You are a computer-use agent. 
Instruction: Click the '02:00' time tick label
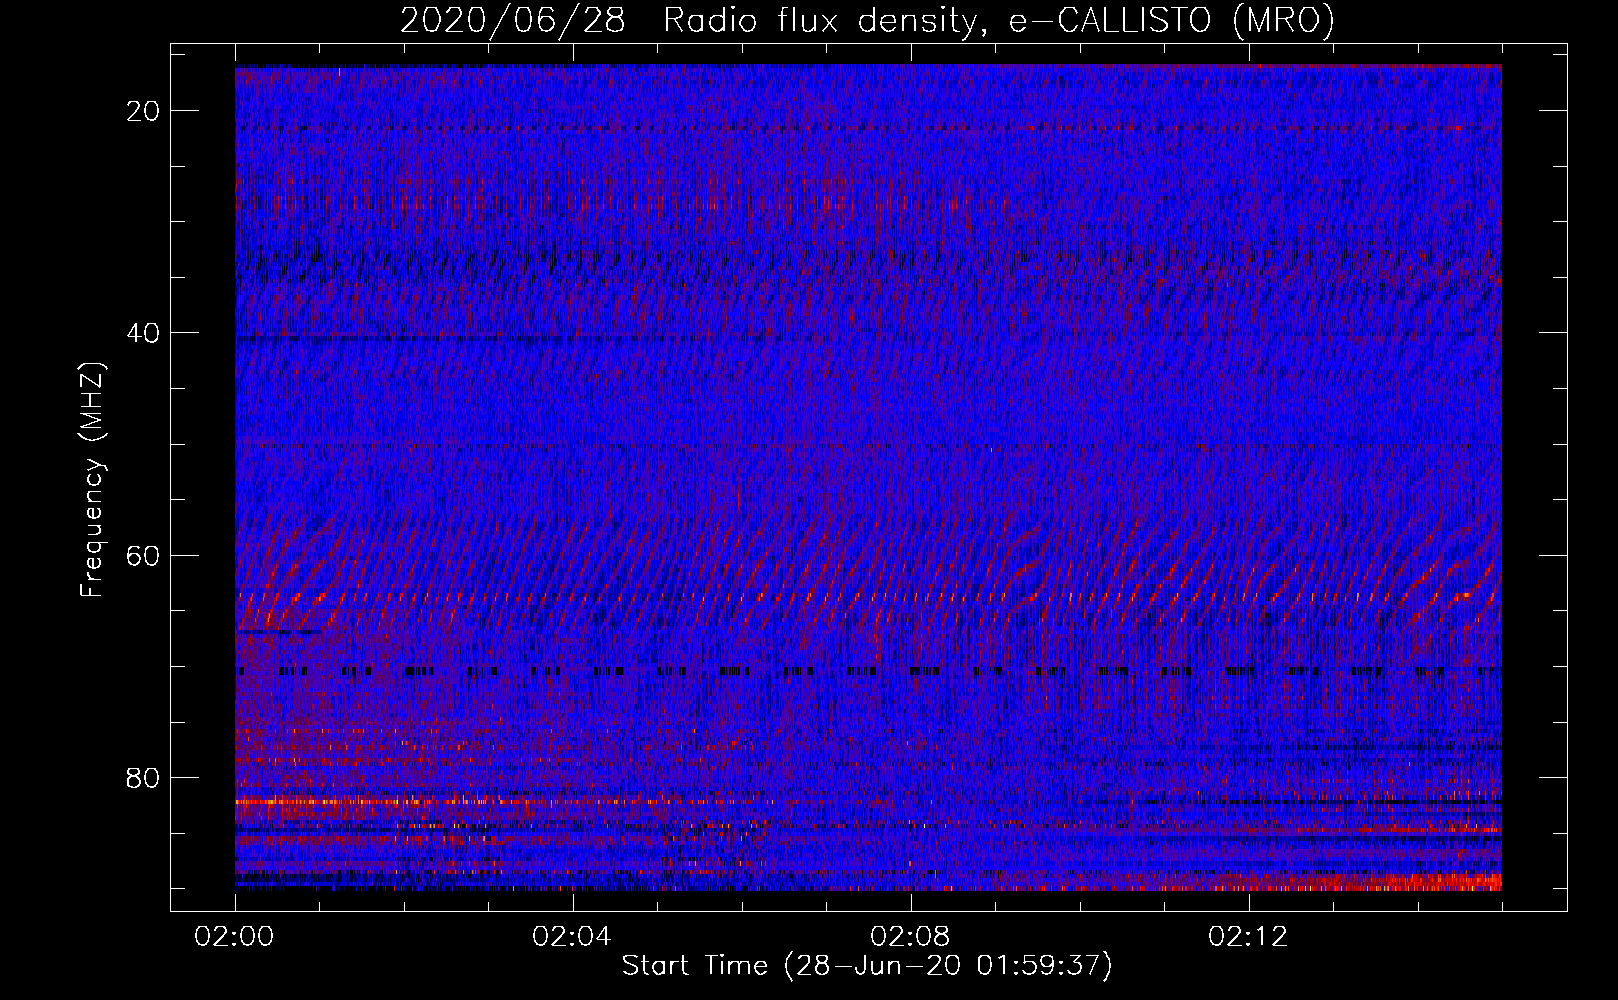point(235,937)
